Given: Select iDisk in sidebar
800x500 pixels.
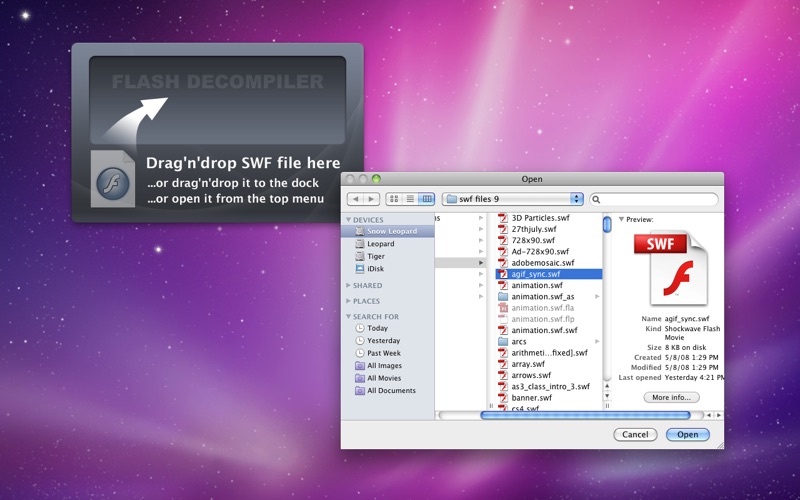Looking at the screenshot, I should point(388,268).
